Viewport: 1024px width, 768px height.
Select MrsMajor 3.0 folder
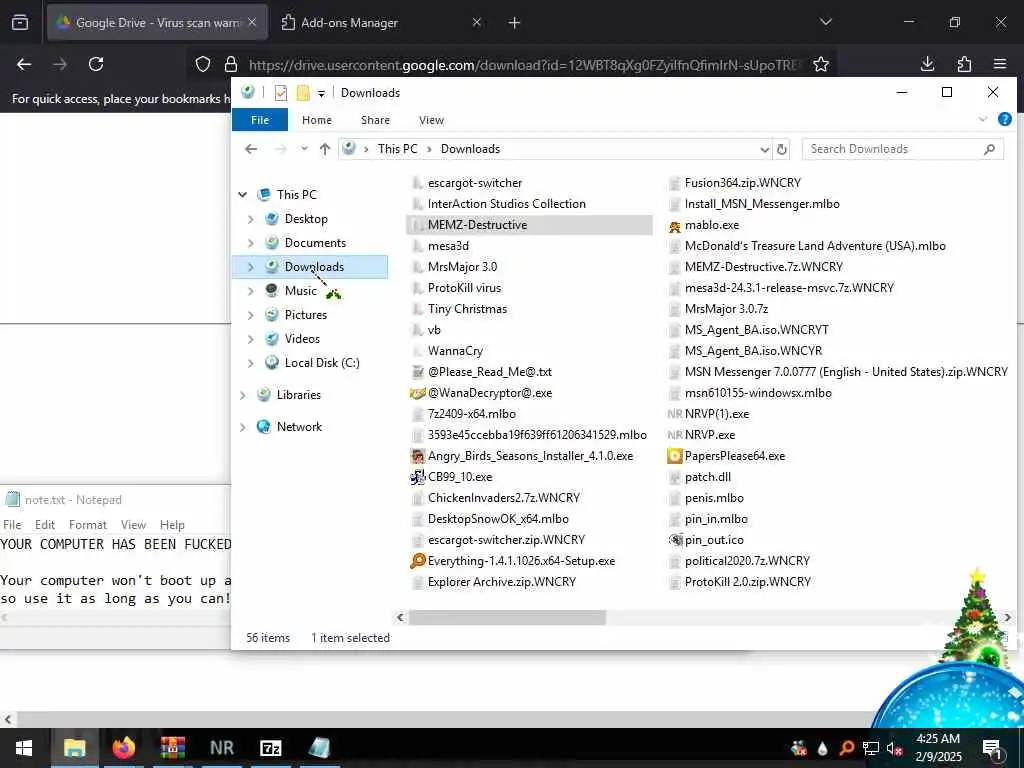click(462, 267)
